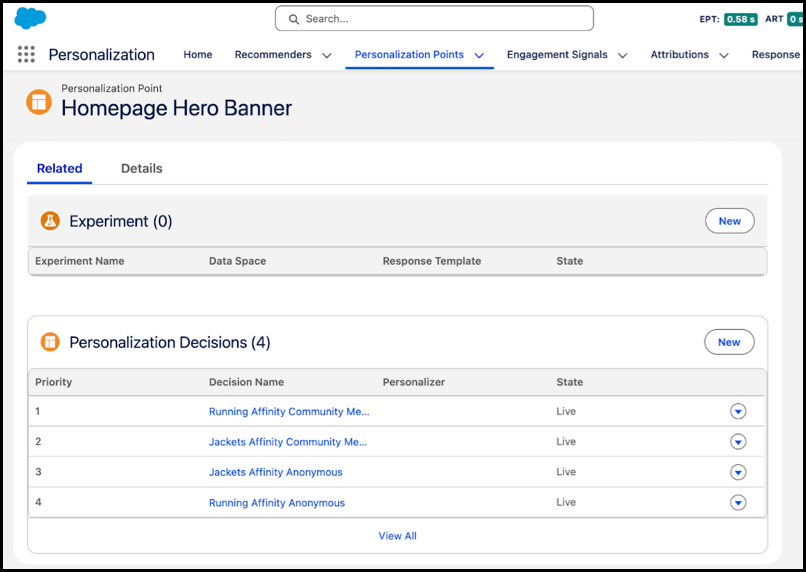Click the Homepage Hero Banner title
This screenshot has width=806, height=572.
coord(177,108)
